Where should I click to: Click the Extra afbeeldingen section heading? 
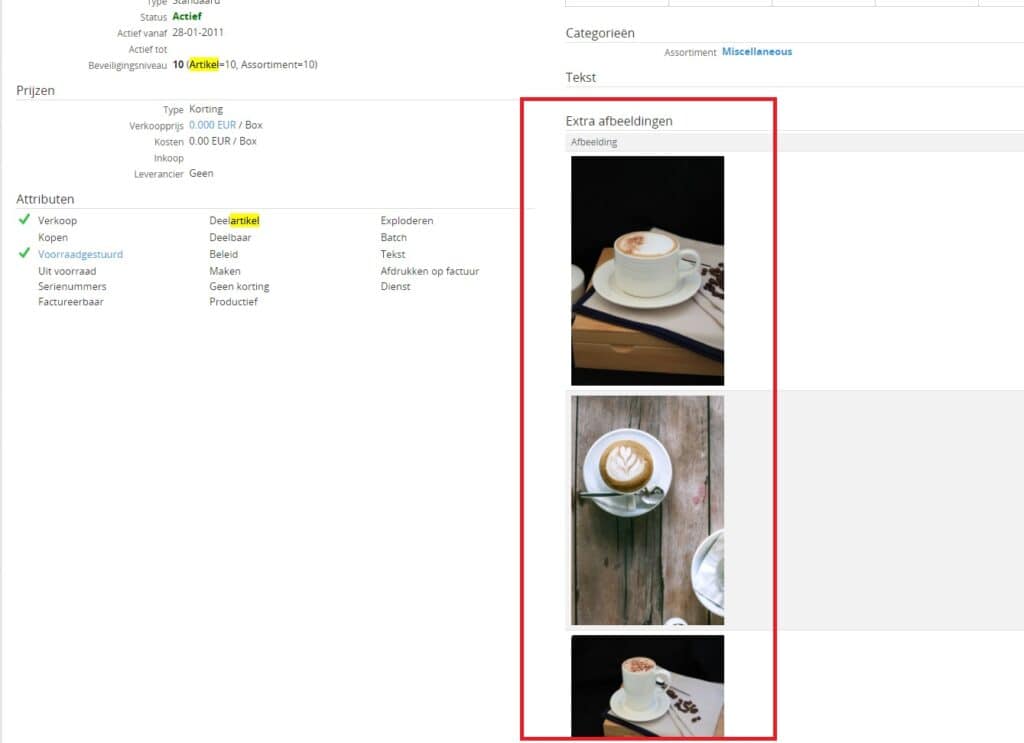pyautogui.click(x=619, y=121)
